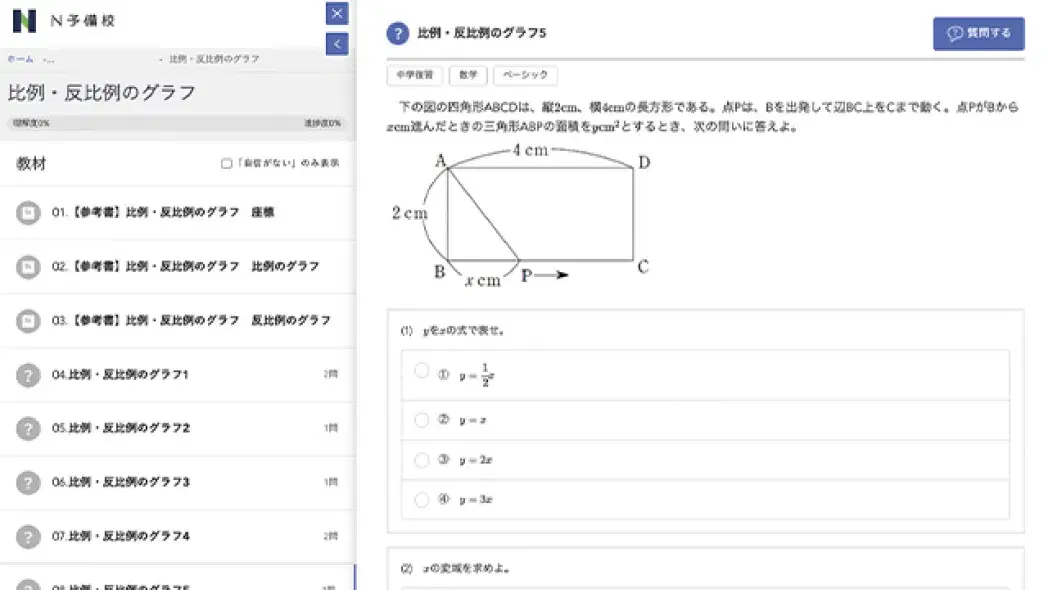Screen dimensions: 1048x590
Task: Select the document icon beside 03 反比例のグラフ
Action: (x=27, y=320)
